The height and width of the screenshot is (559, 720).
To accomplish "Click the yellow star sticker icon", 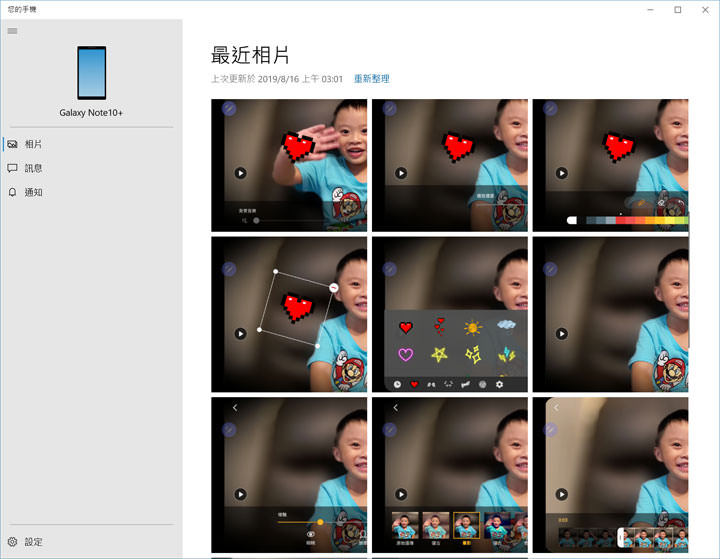I will tap(438, 354).
